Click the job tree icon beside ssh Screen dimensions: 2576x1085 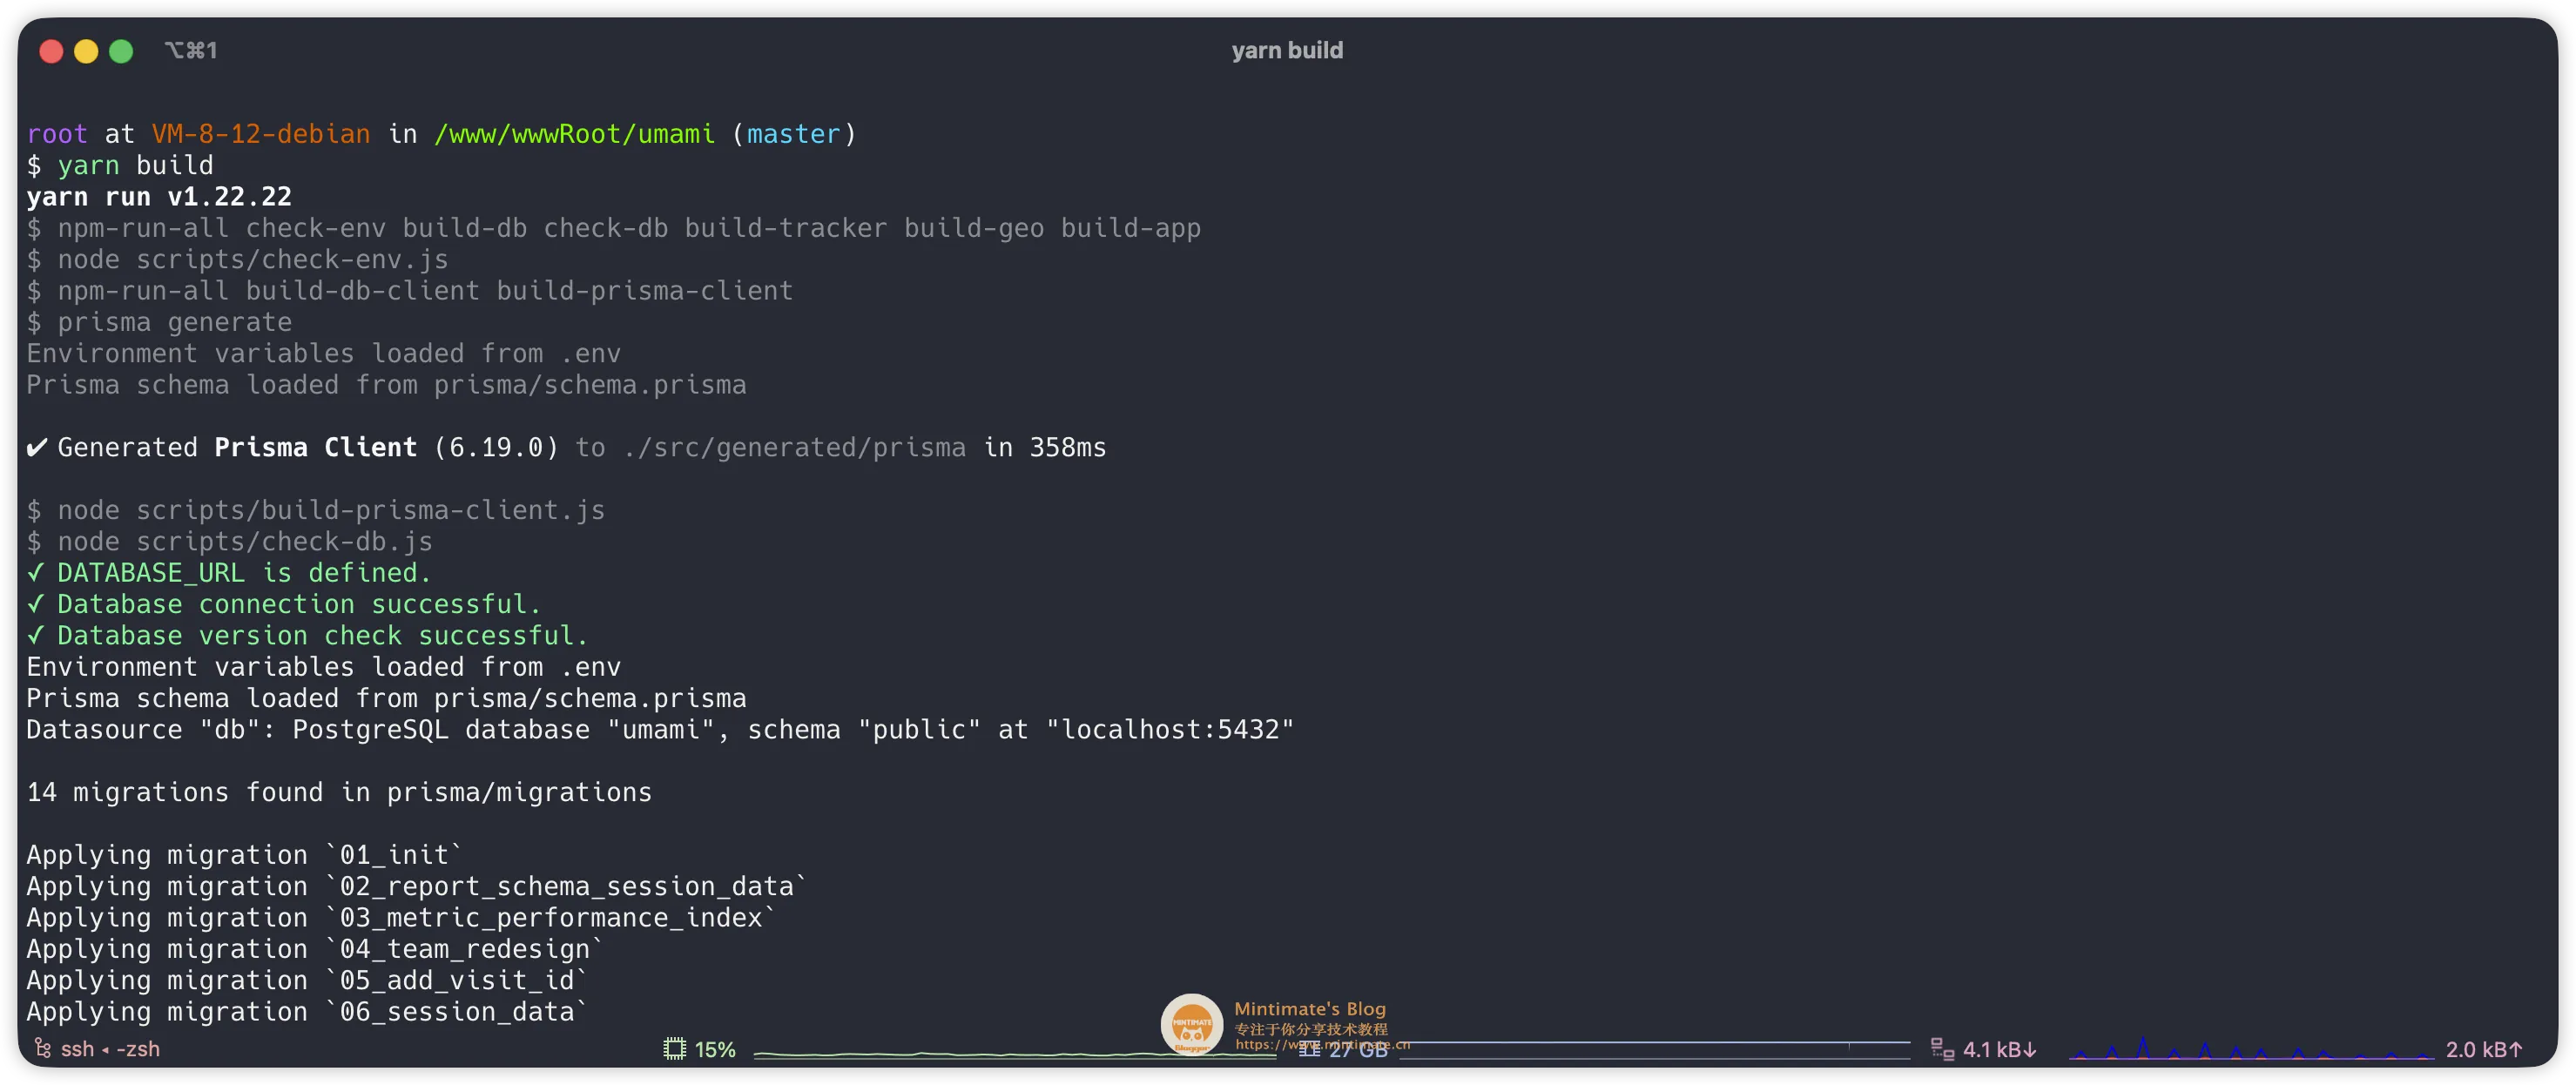(x=42, y=1048)
